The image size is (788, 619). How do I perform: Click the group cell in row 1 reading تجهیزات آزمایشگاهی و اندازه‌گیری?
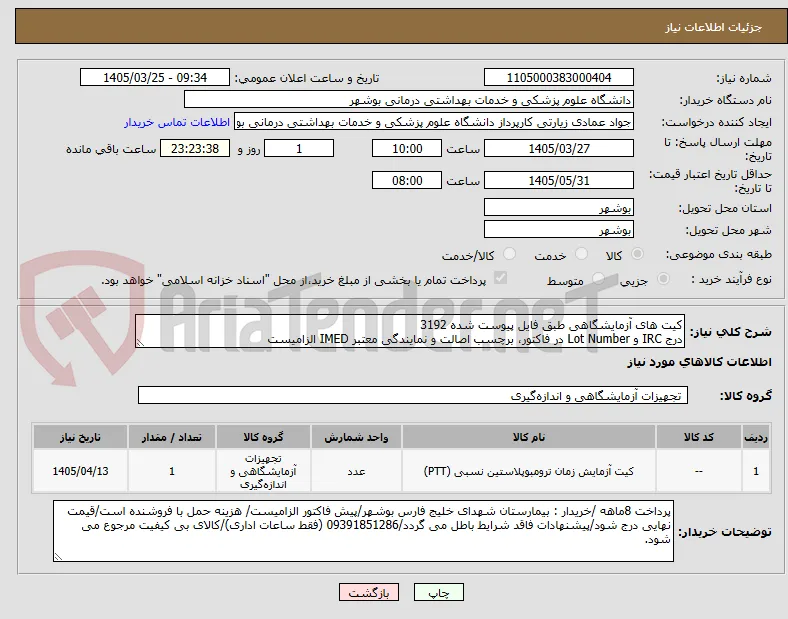point(263,471)
